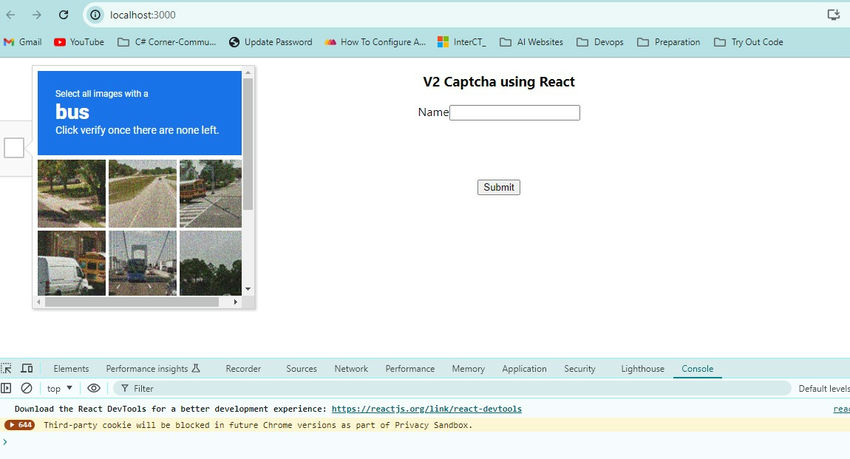The width and height of the screenshot is (850, 459).
Task: Open the Devops bookmark folder
Action: tap(600, 42)
